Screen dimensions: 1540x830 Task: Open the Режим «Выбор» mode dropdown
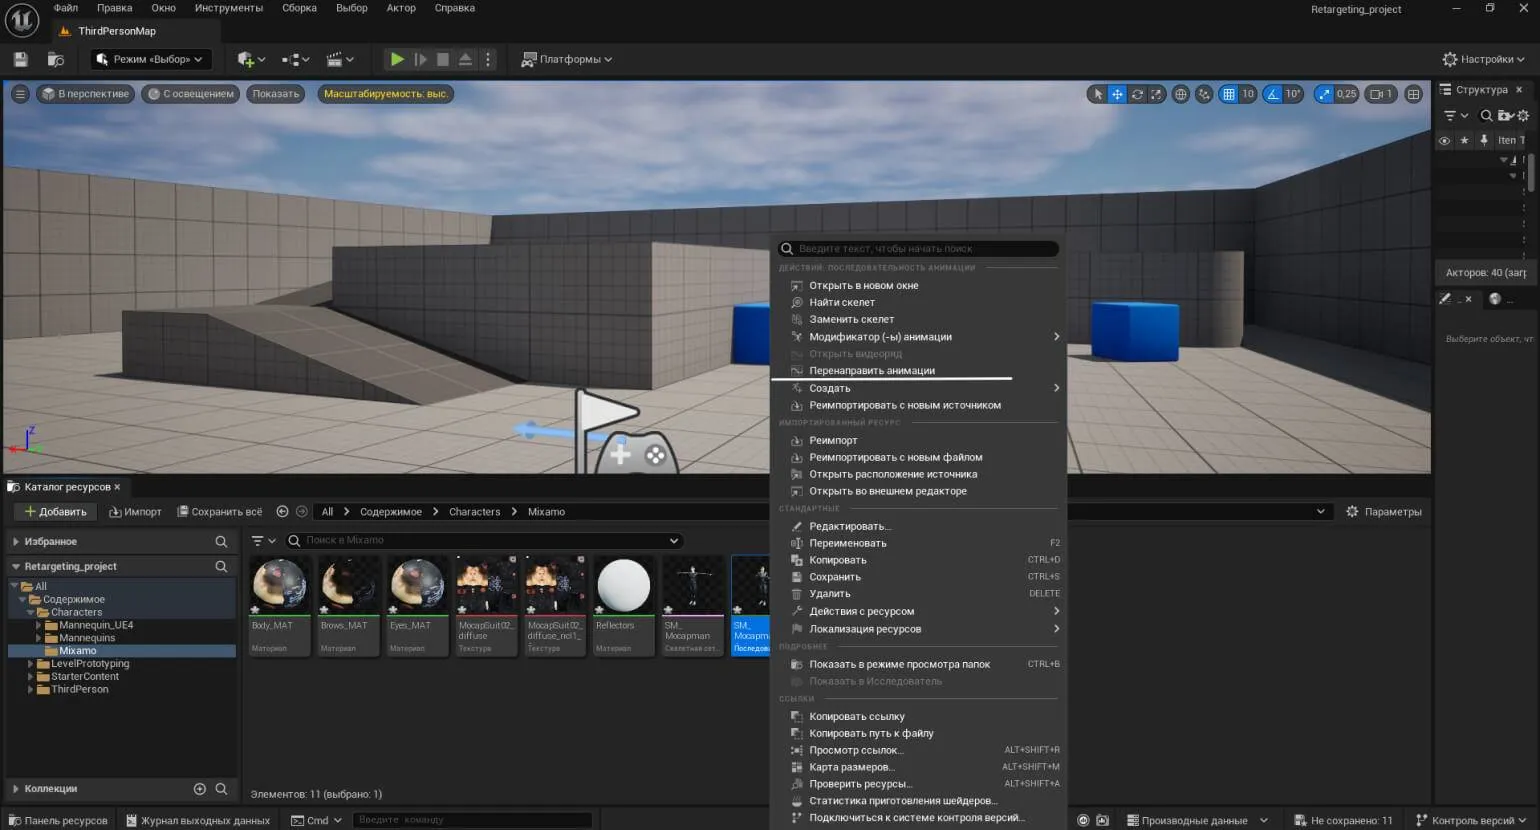(151, 60)
